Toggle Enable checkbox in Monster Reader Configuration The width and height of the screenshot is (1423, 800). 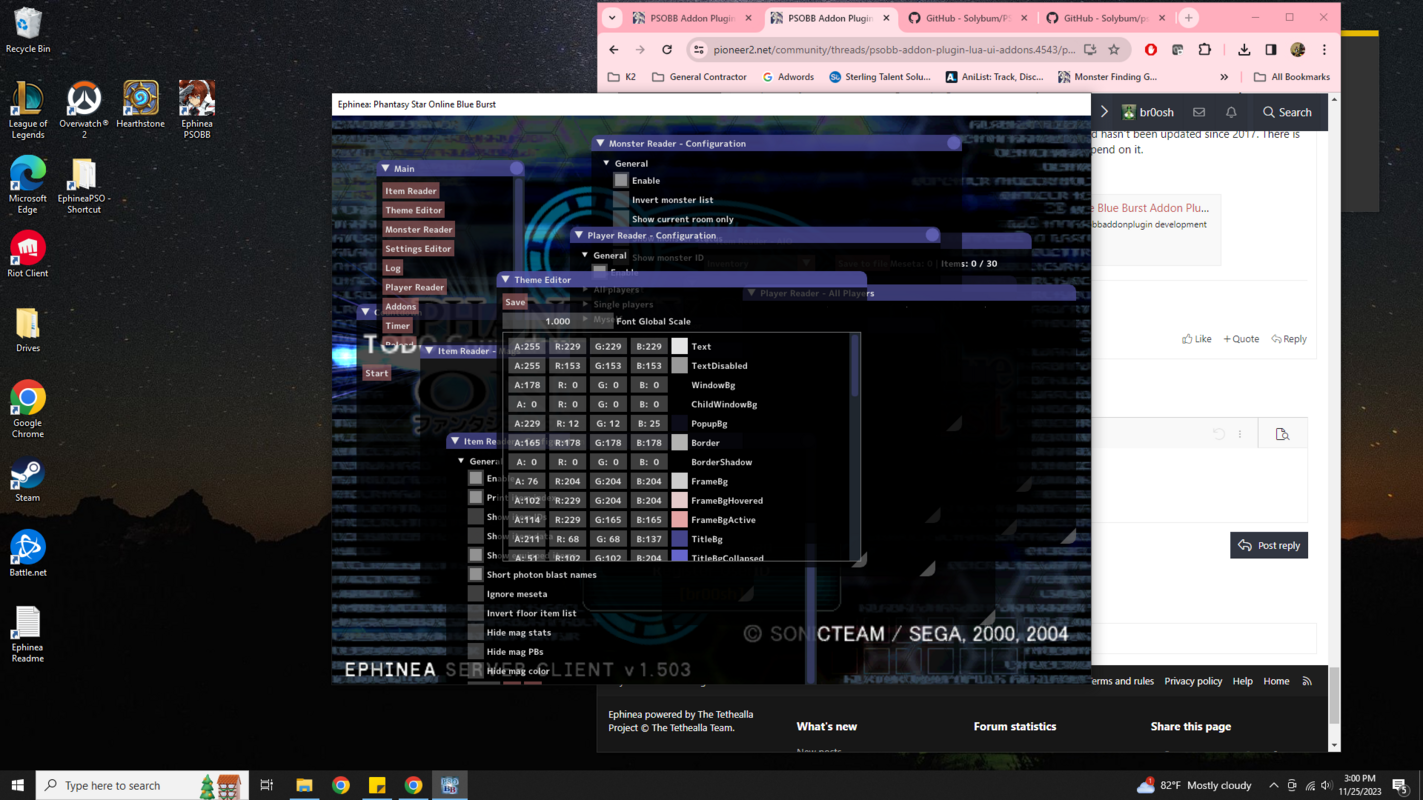click(x=621, y=180)
